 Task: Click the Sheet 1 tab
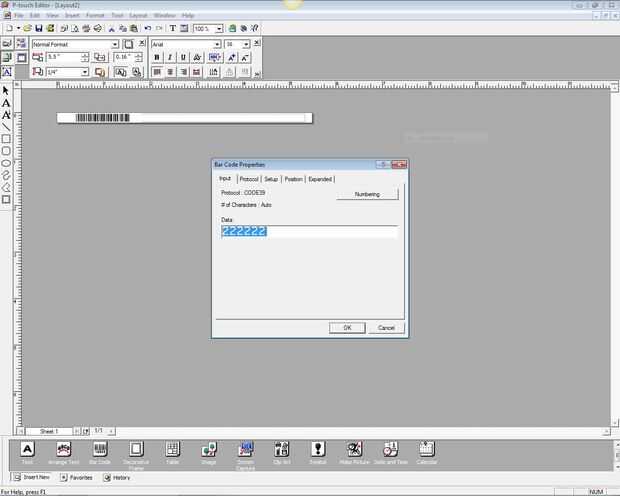[49, 431]
